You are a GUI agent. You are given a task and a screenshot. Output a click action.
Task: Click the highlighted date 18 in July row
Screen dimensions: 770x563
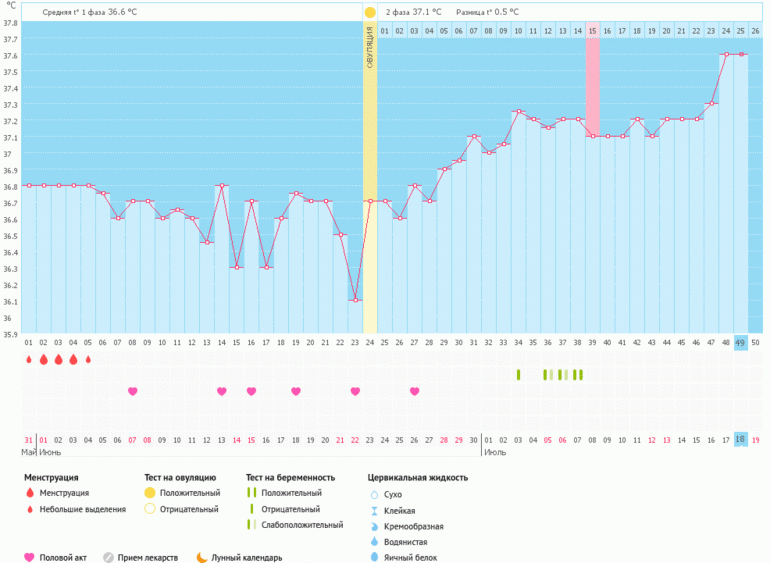coord(740,439)
